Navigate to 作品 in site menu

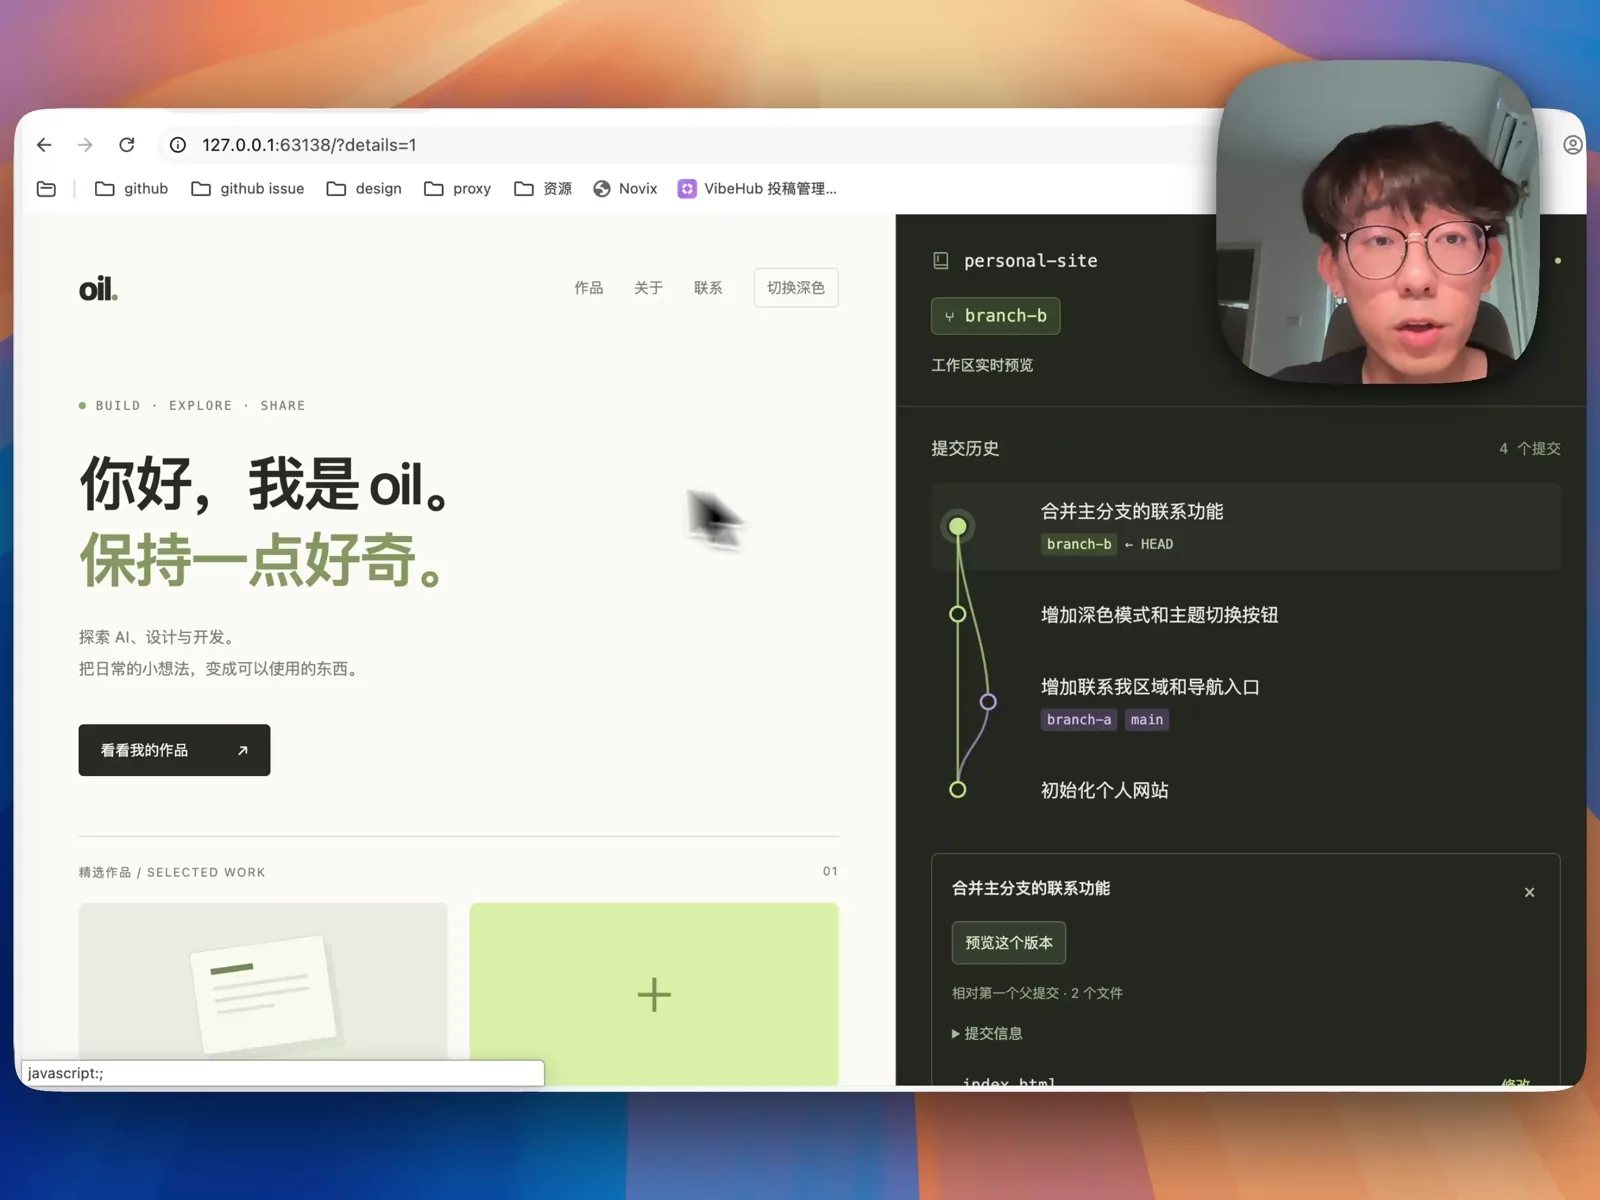[589, 288]
